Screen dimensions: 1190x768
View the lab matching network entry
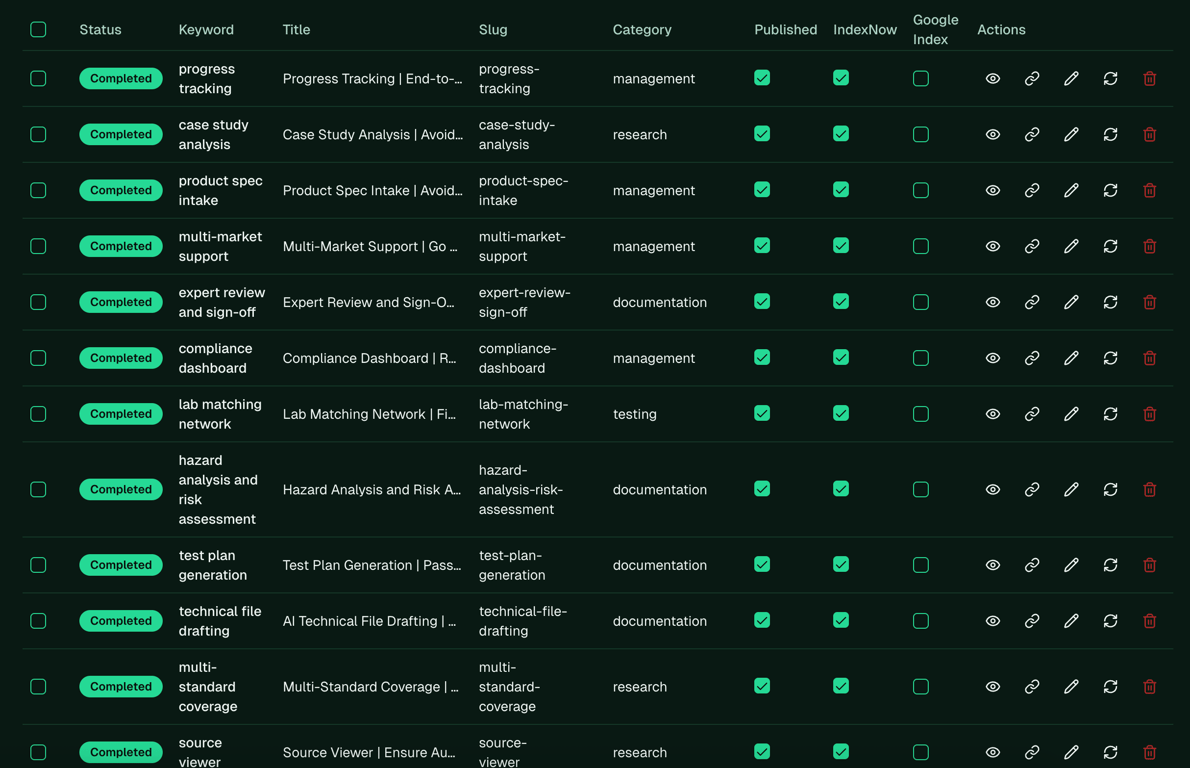click(992, 414)
